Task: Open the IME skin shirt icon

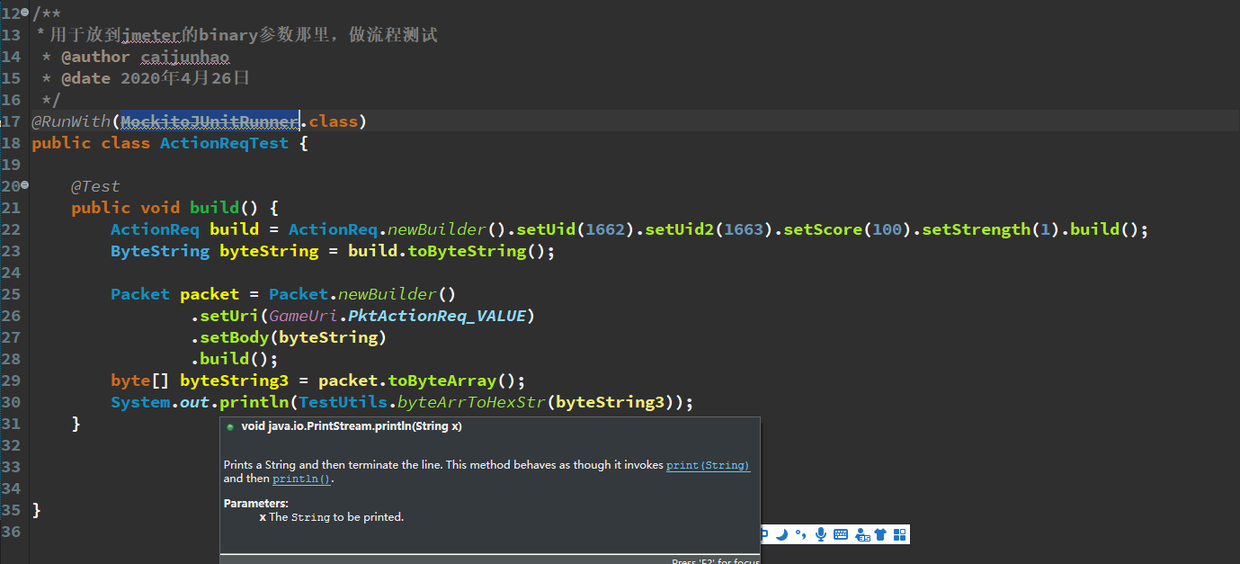Action: tap(880, 534)
